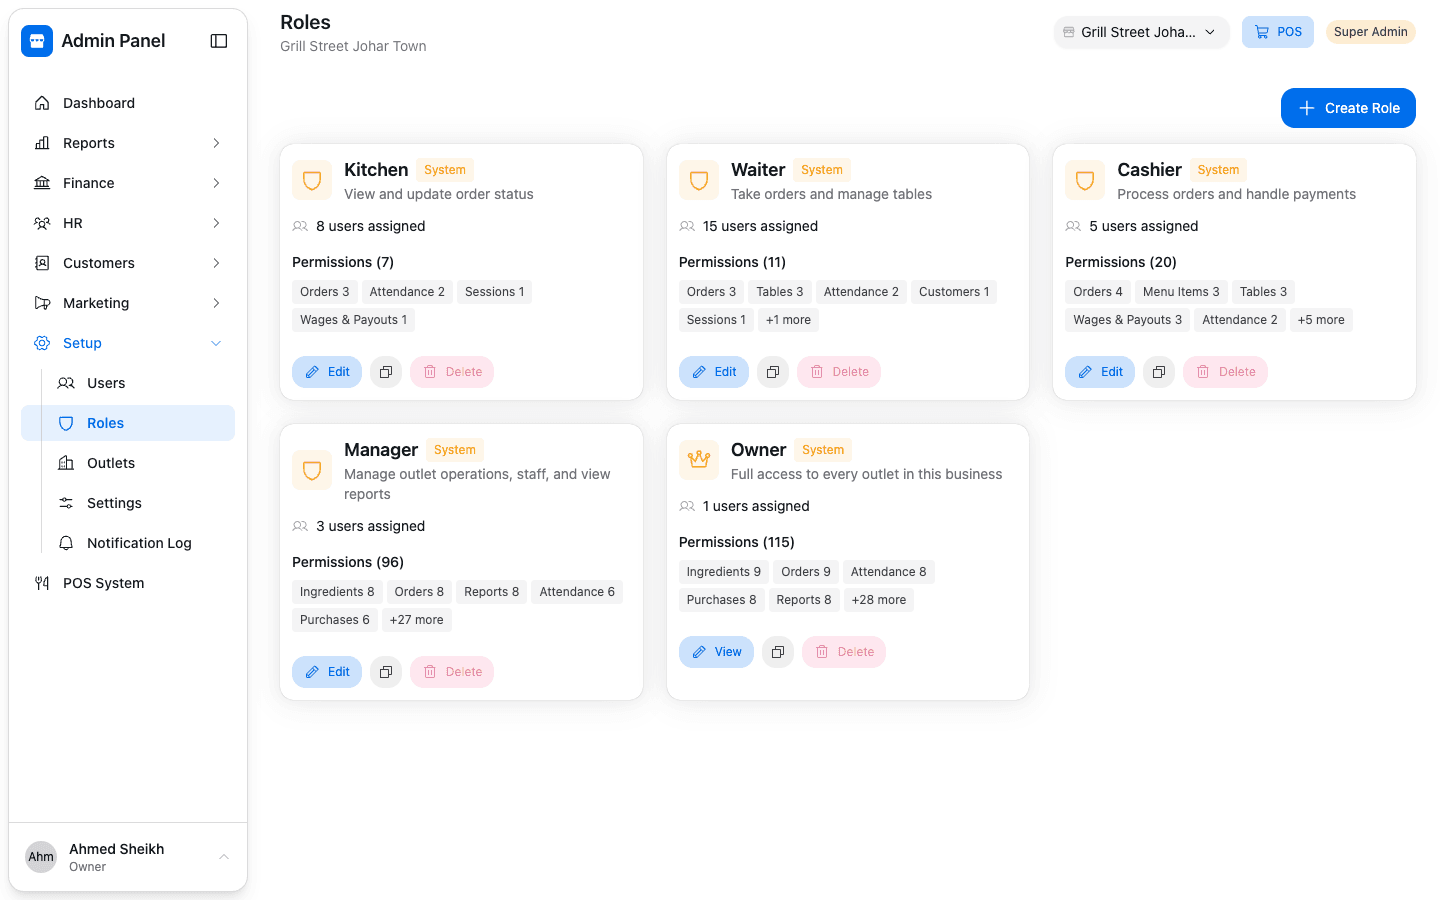This screenshot has width=1440, height=900.
Task: Click the Manager role duplicate icon
Action: click(386, 672)
